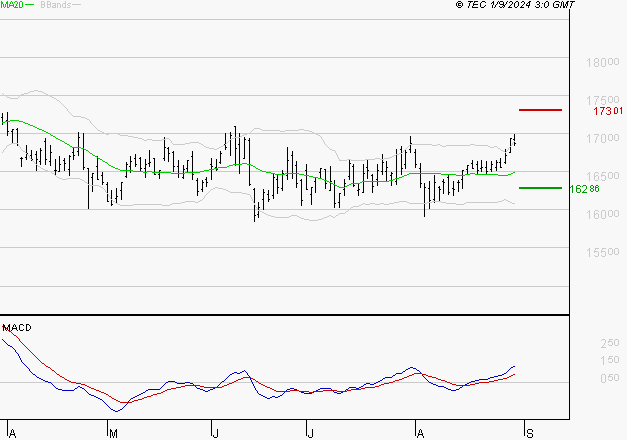Viewport: 627px width, 440px height.
Task: Click the 165.00 price axis label
Action: tap(603, 176)
